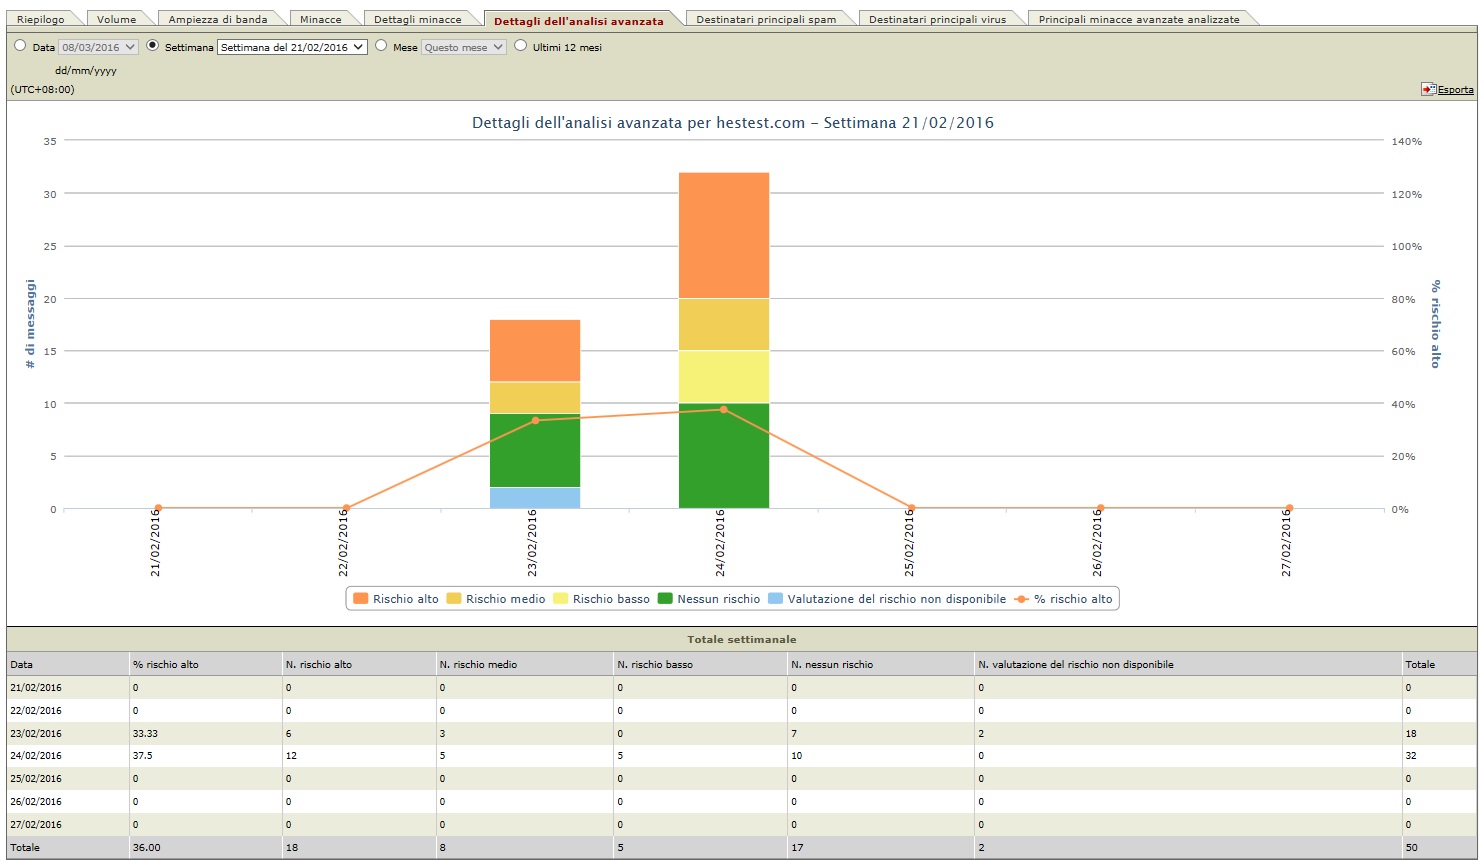The height and width of the screenshot is (861, 1484).
Task: Click the Esporta export icon
Action: click(x=1428, y=89)
